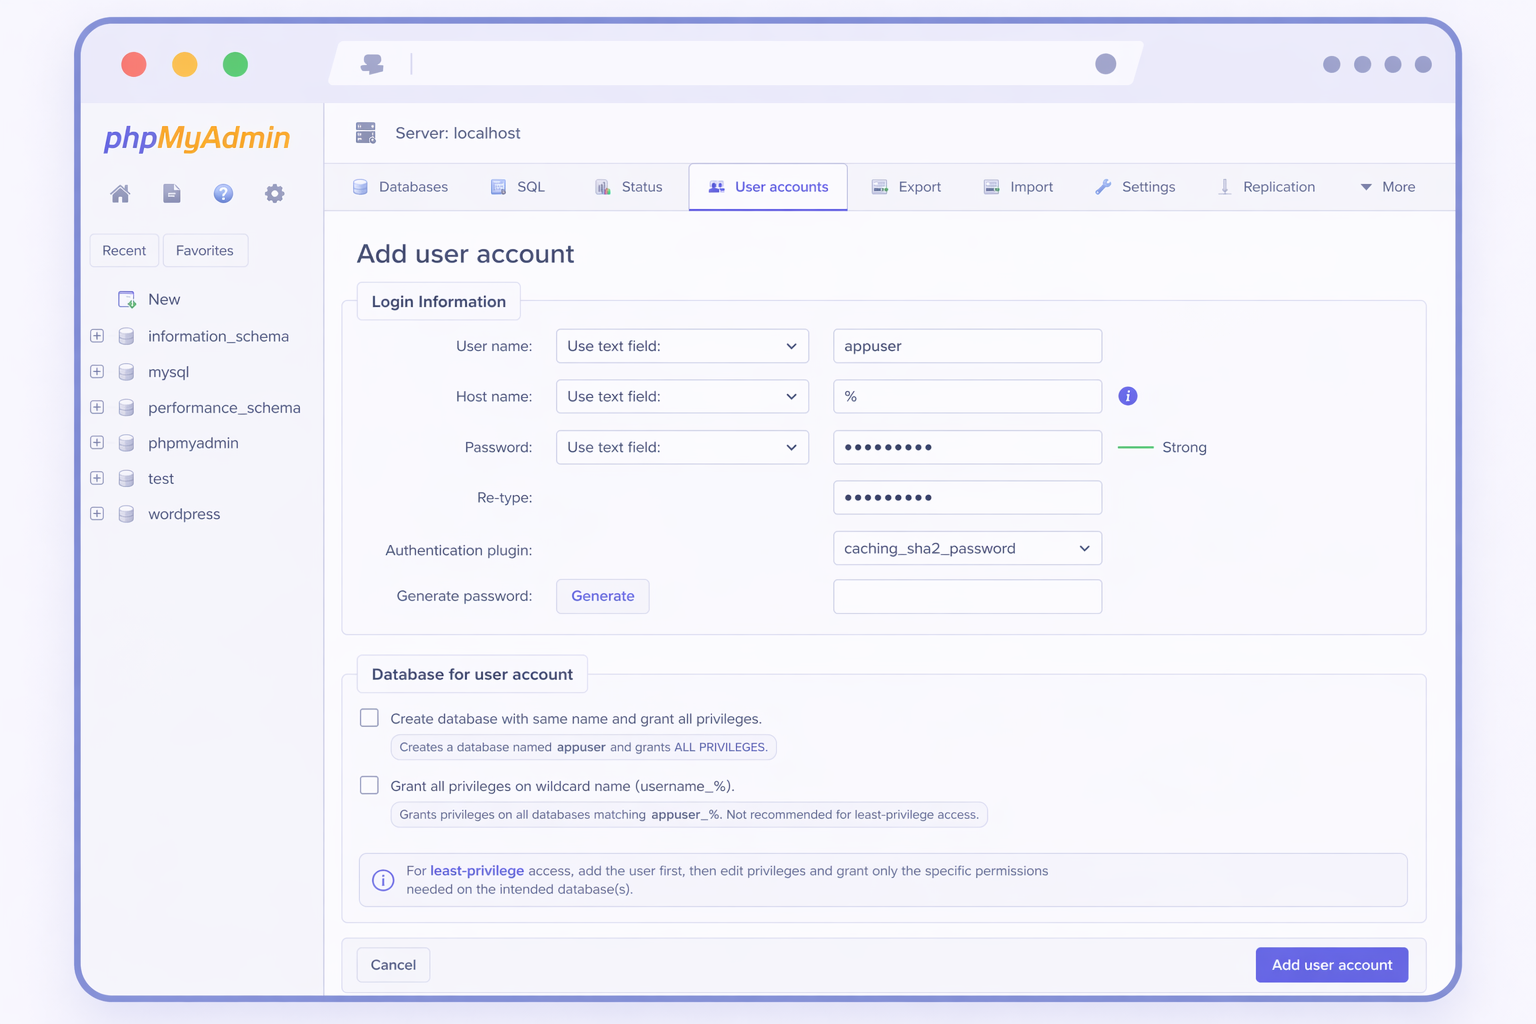Open the phpMyAdmin settings gear icon
The image size is (1536, 1024).
coord(274,193)
